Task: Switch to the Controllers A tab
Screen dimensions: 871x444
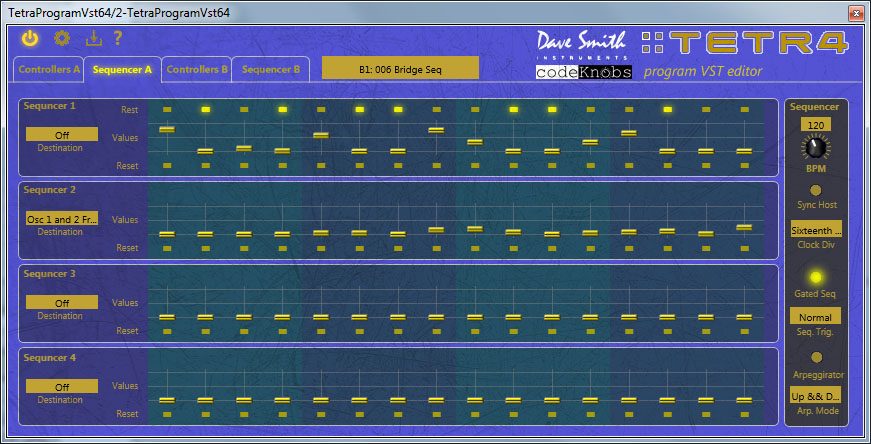Action: 49,69
